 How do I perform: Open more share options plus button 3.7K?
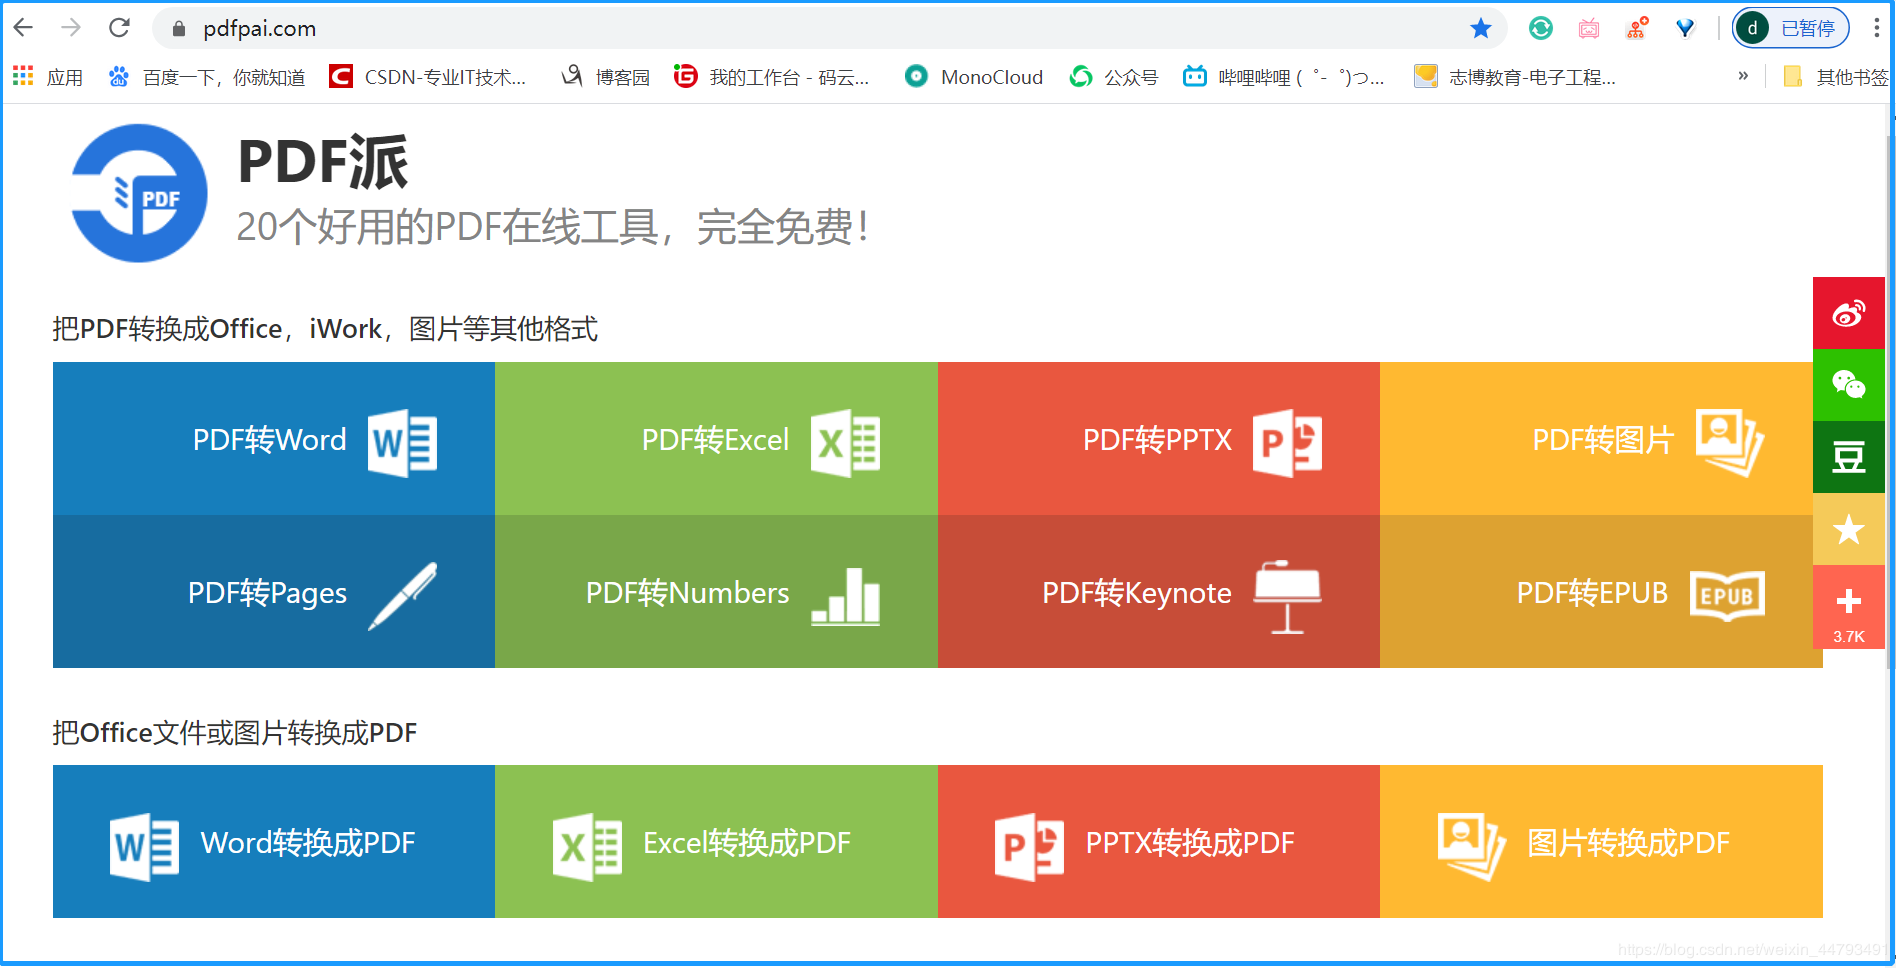(1849, 607)
